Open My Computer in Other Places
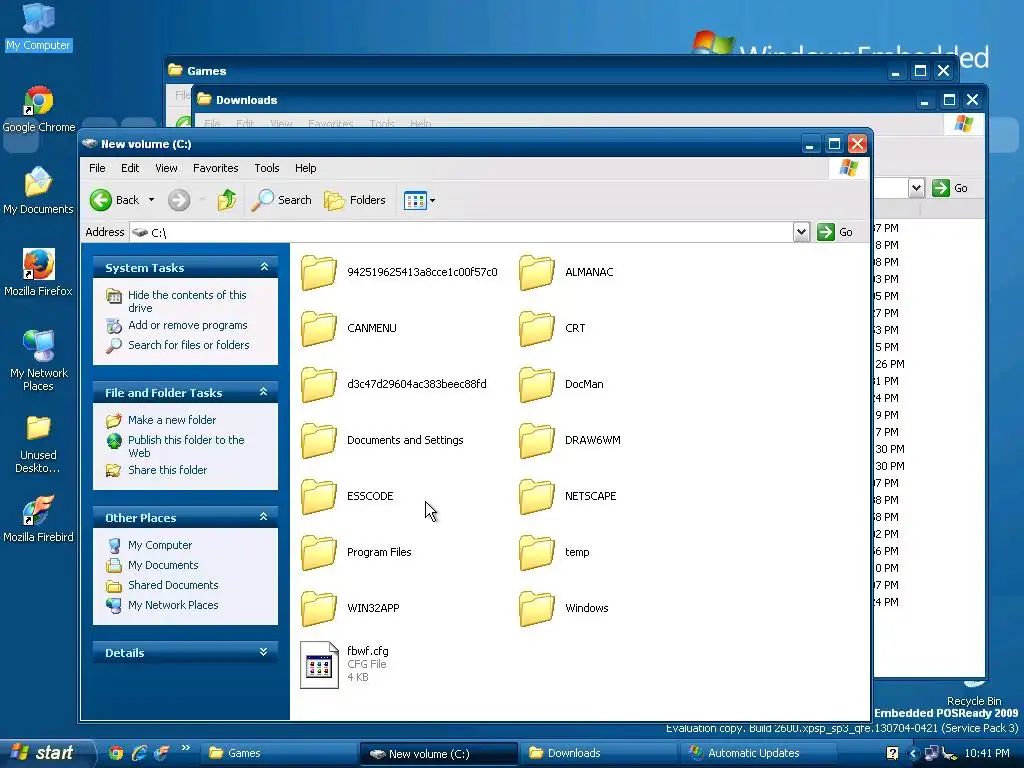The height and width of the screenshot is (768, 1024). click(x=160, y=545)
